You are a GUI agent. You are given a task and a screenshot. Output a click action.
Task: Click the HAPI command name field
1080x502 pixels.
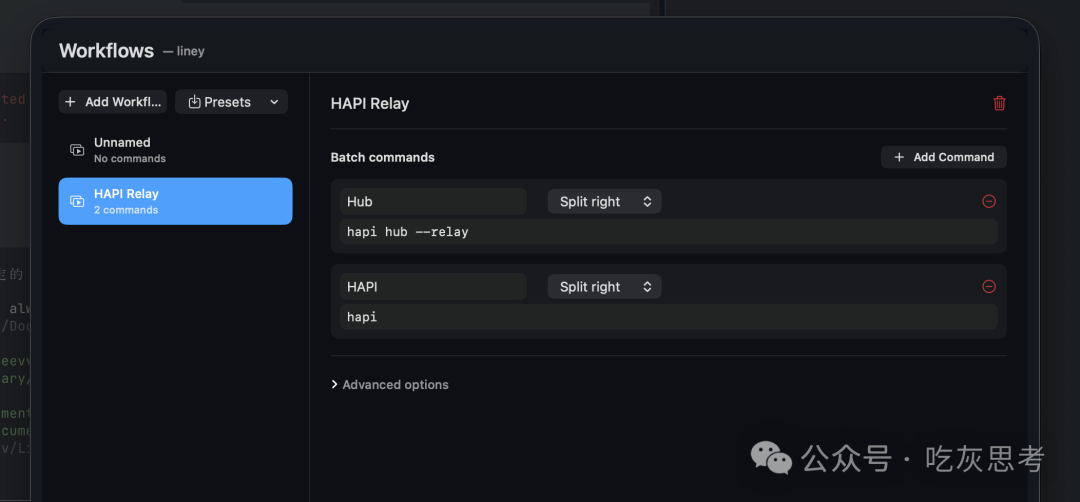433,286
